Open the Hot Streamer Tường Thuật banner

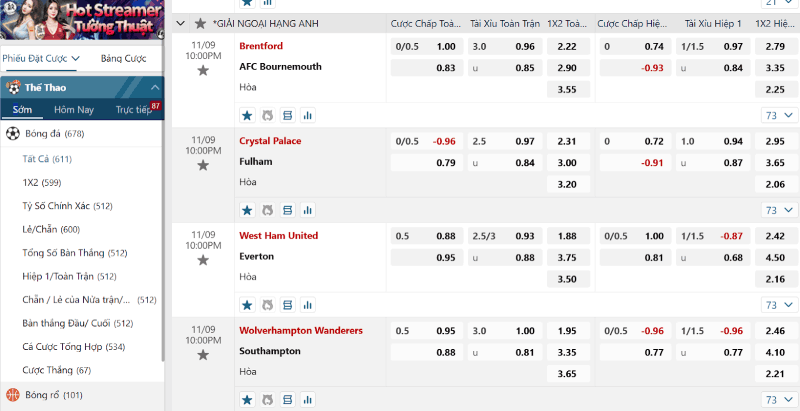[82, 19]
